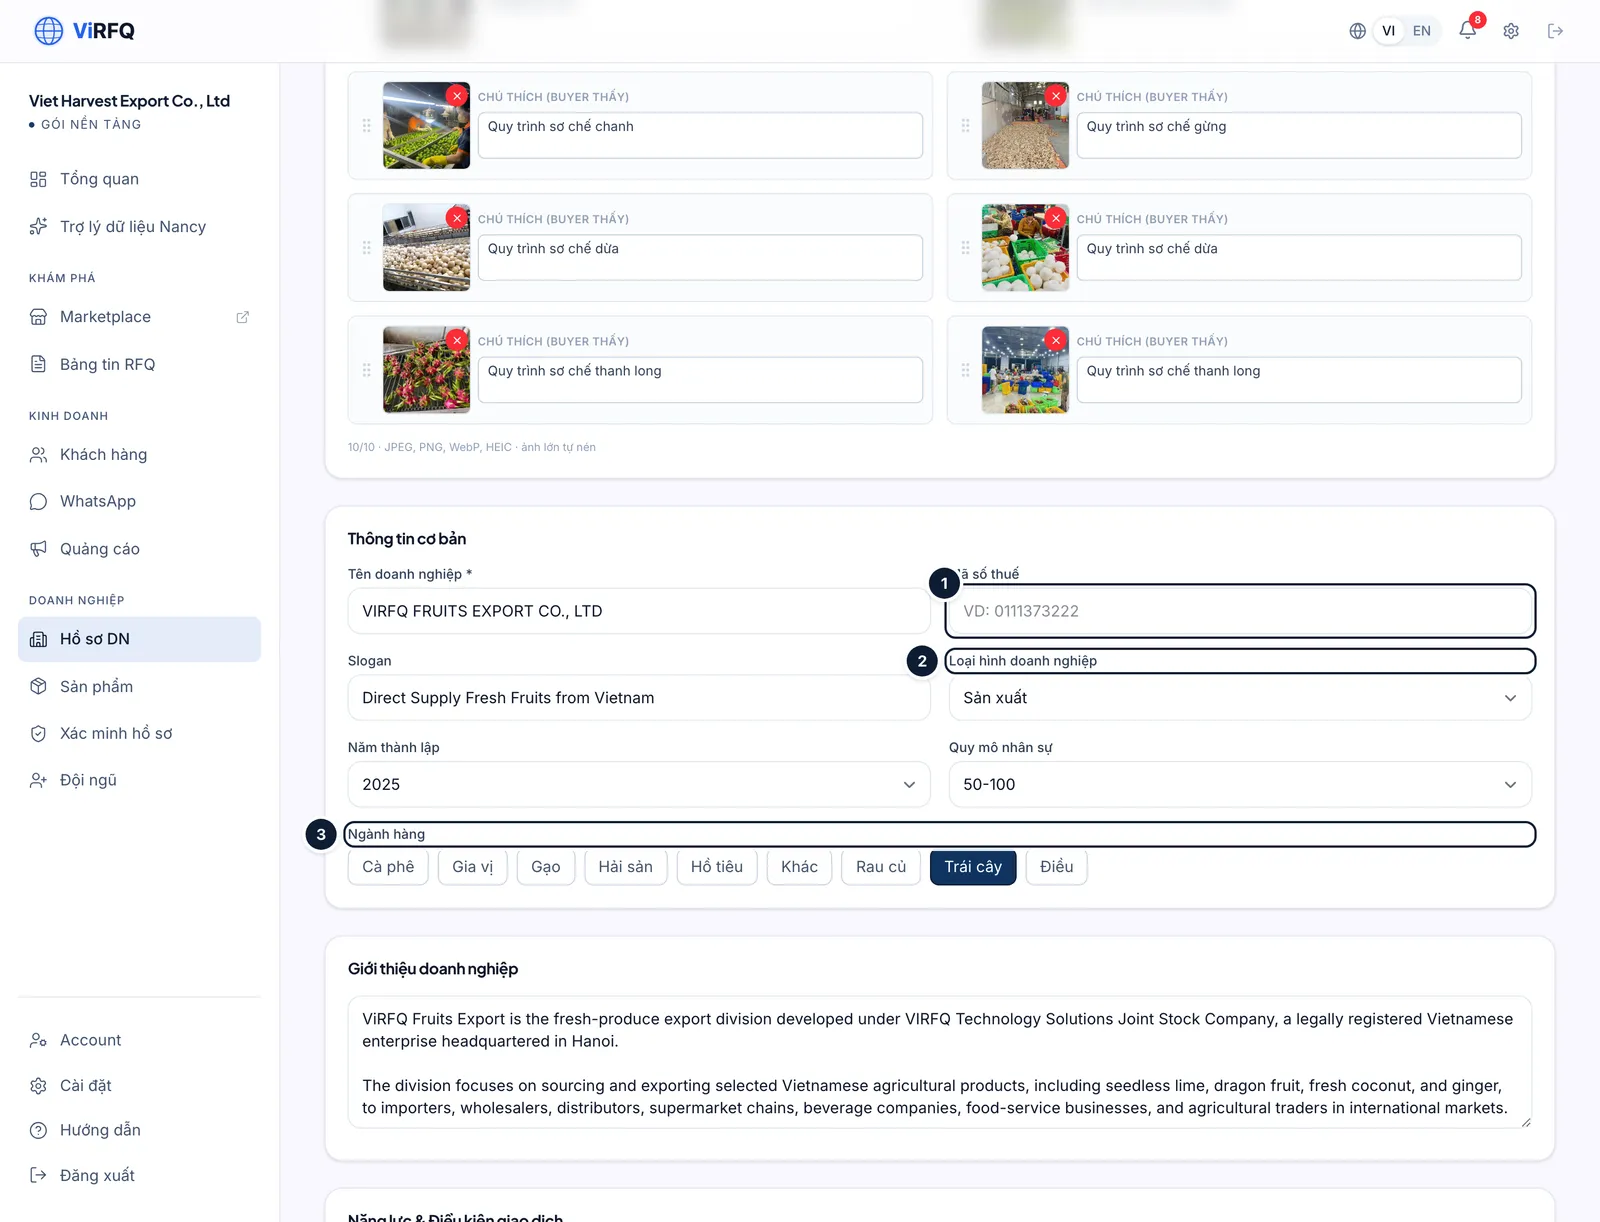Toggle the Rau củ category chip
The width and height of the screenshot is (1600, 1222).
pyautogui.click(x=881, y=867)
